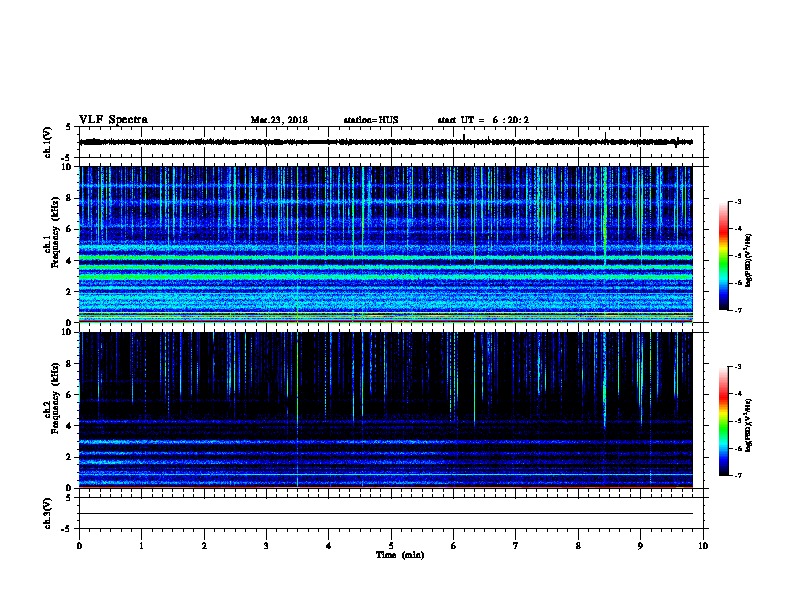Click time axis tick label "1"

click(142, 545)
